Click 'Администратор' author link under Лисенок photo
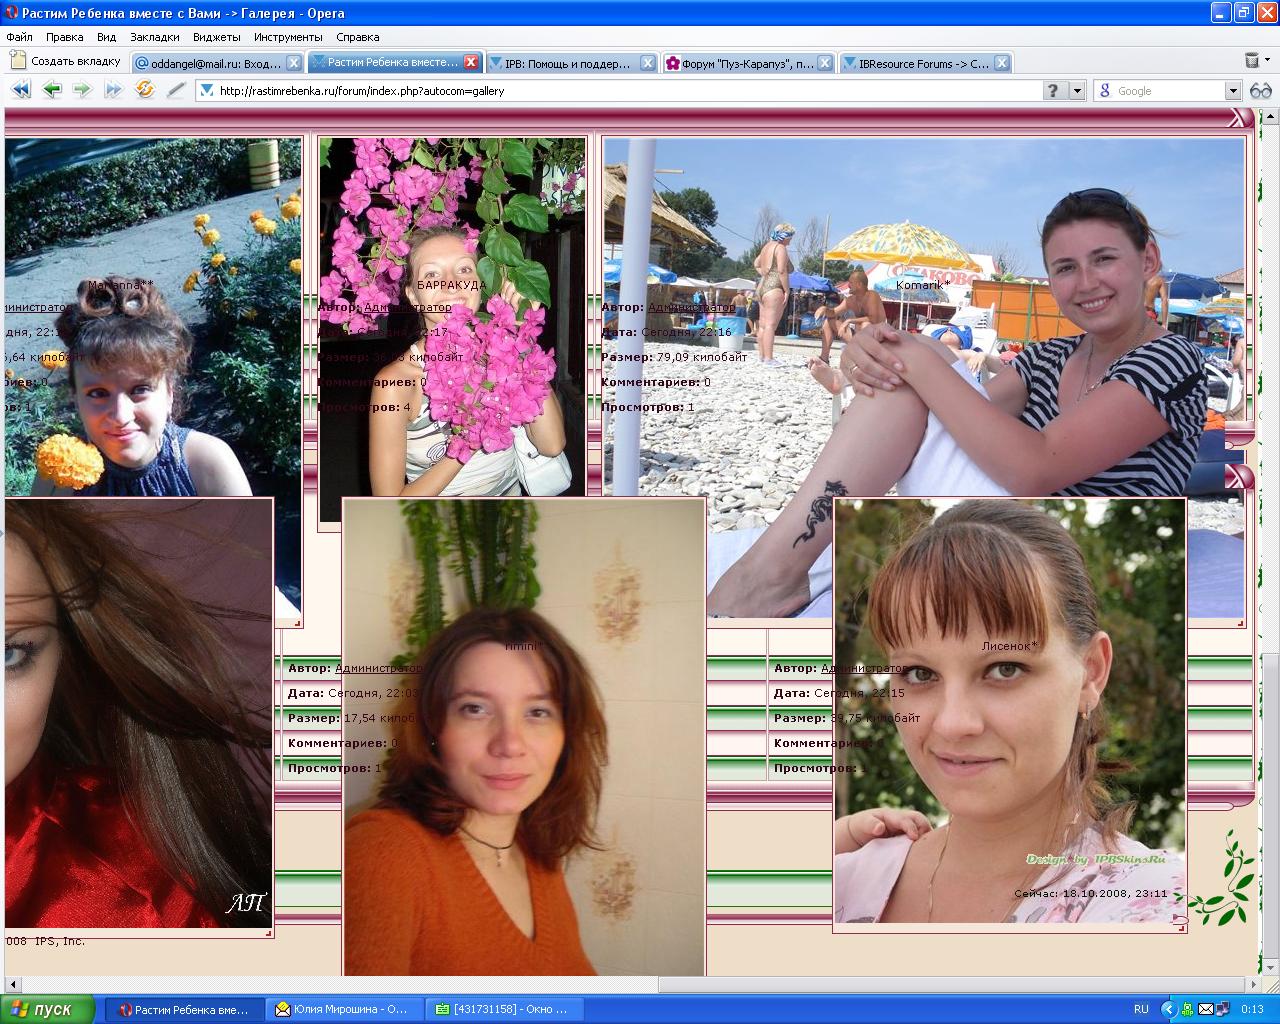 click(x=864, y=668)
